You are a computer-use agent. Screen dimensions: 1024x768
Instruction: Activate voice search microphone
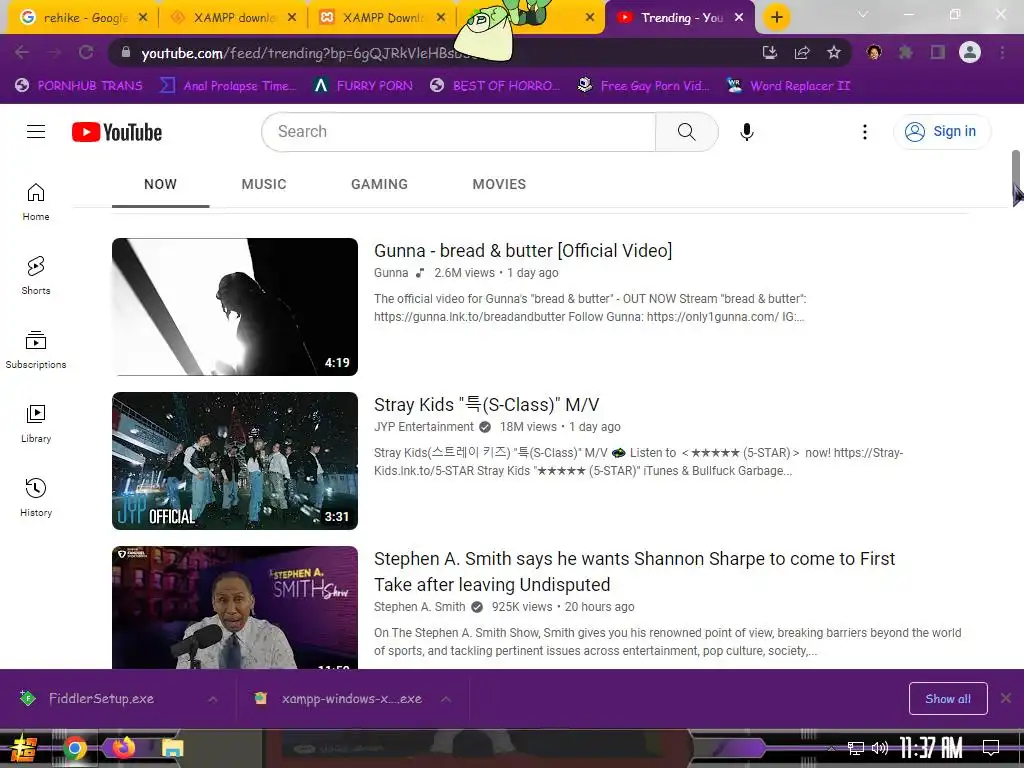tap(746, 132)
